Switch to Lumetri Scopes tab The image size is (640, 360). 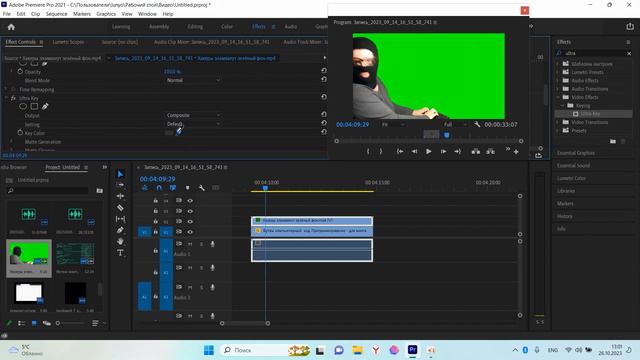tap(68, 42)
